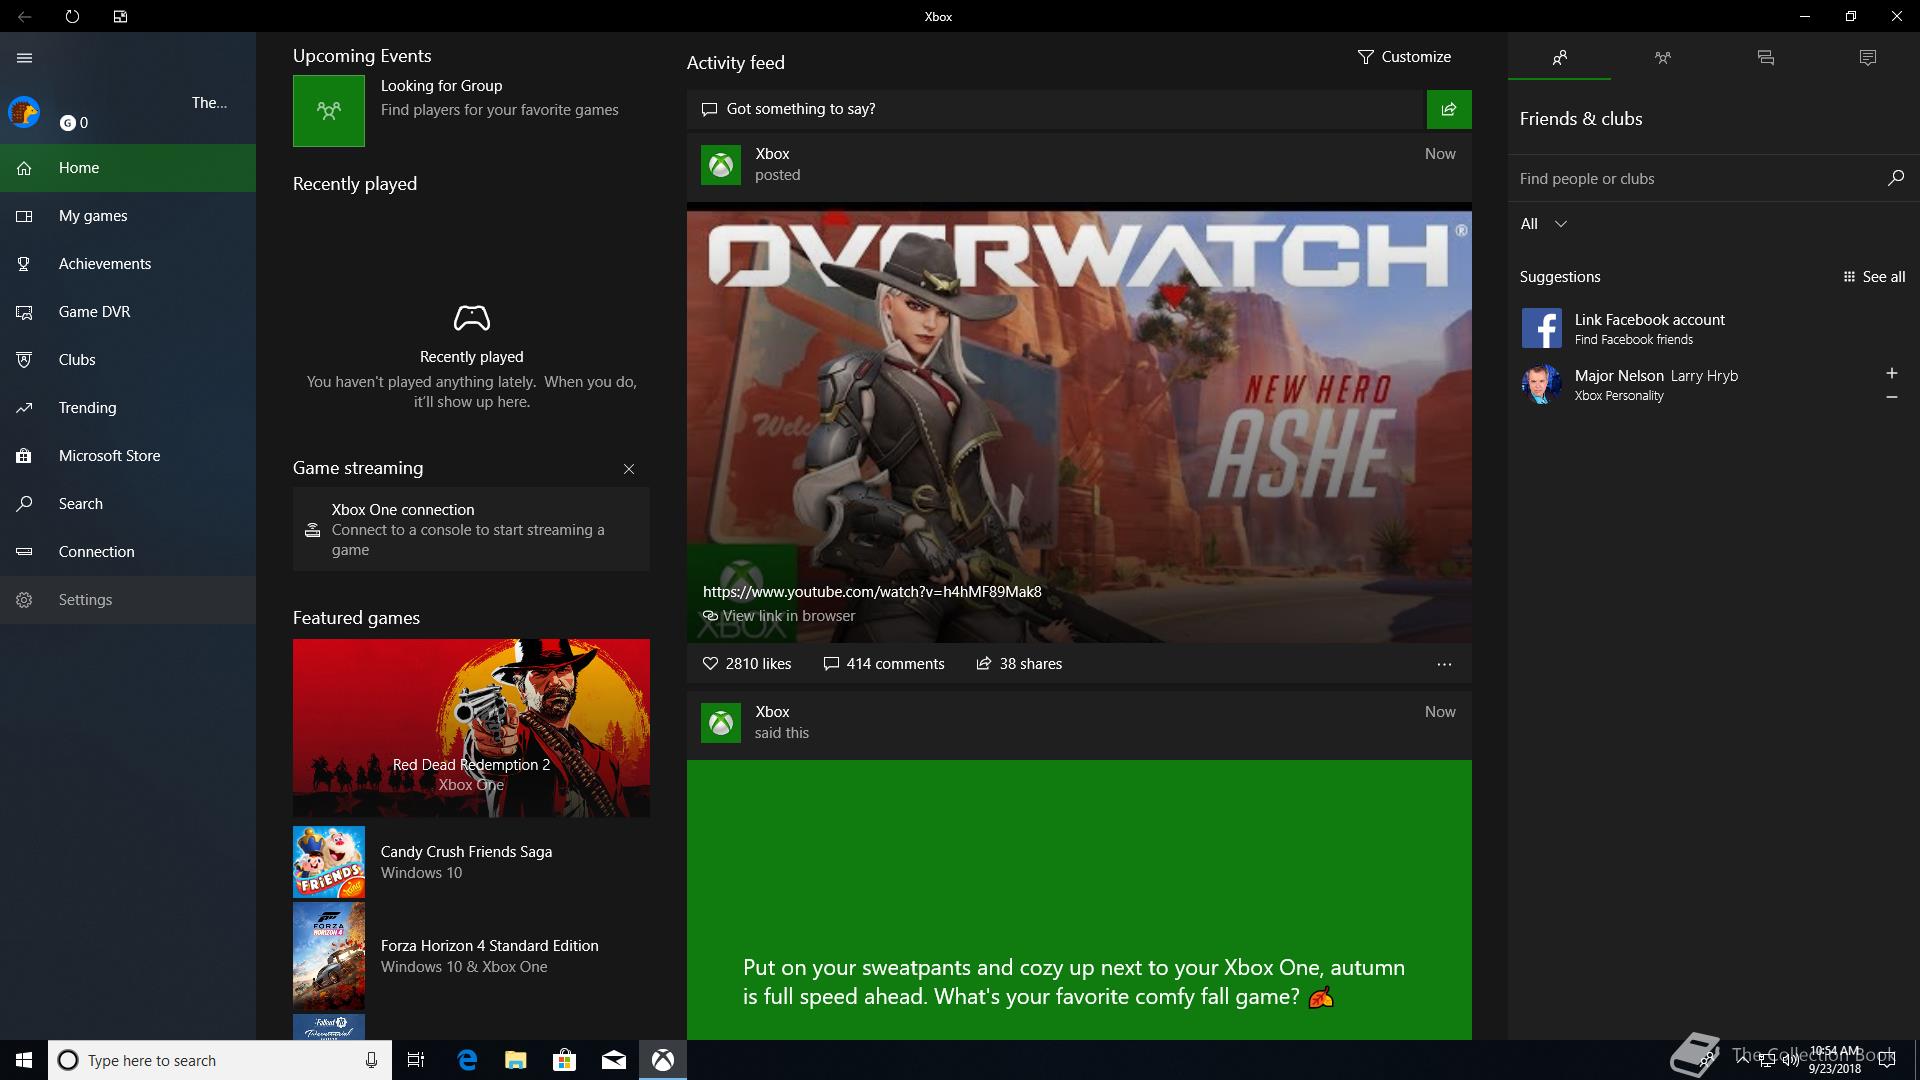
Task: Close the Game streaming section
Action: (629, 469)
